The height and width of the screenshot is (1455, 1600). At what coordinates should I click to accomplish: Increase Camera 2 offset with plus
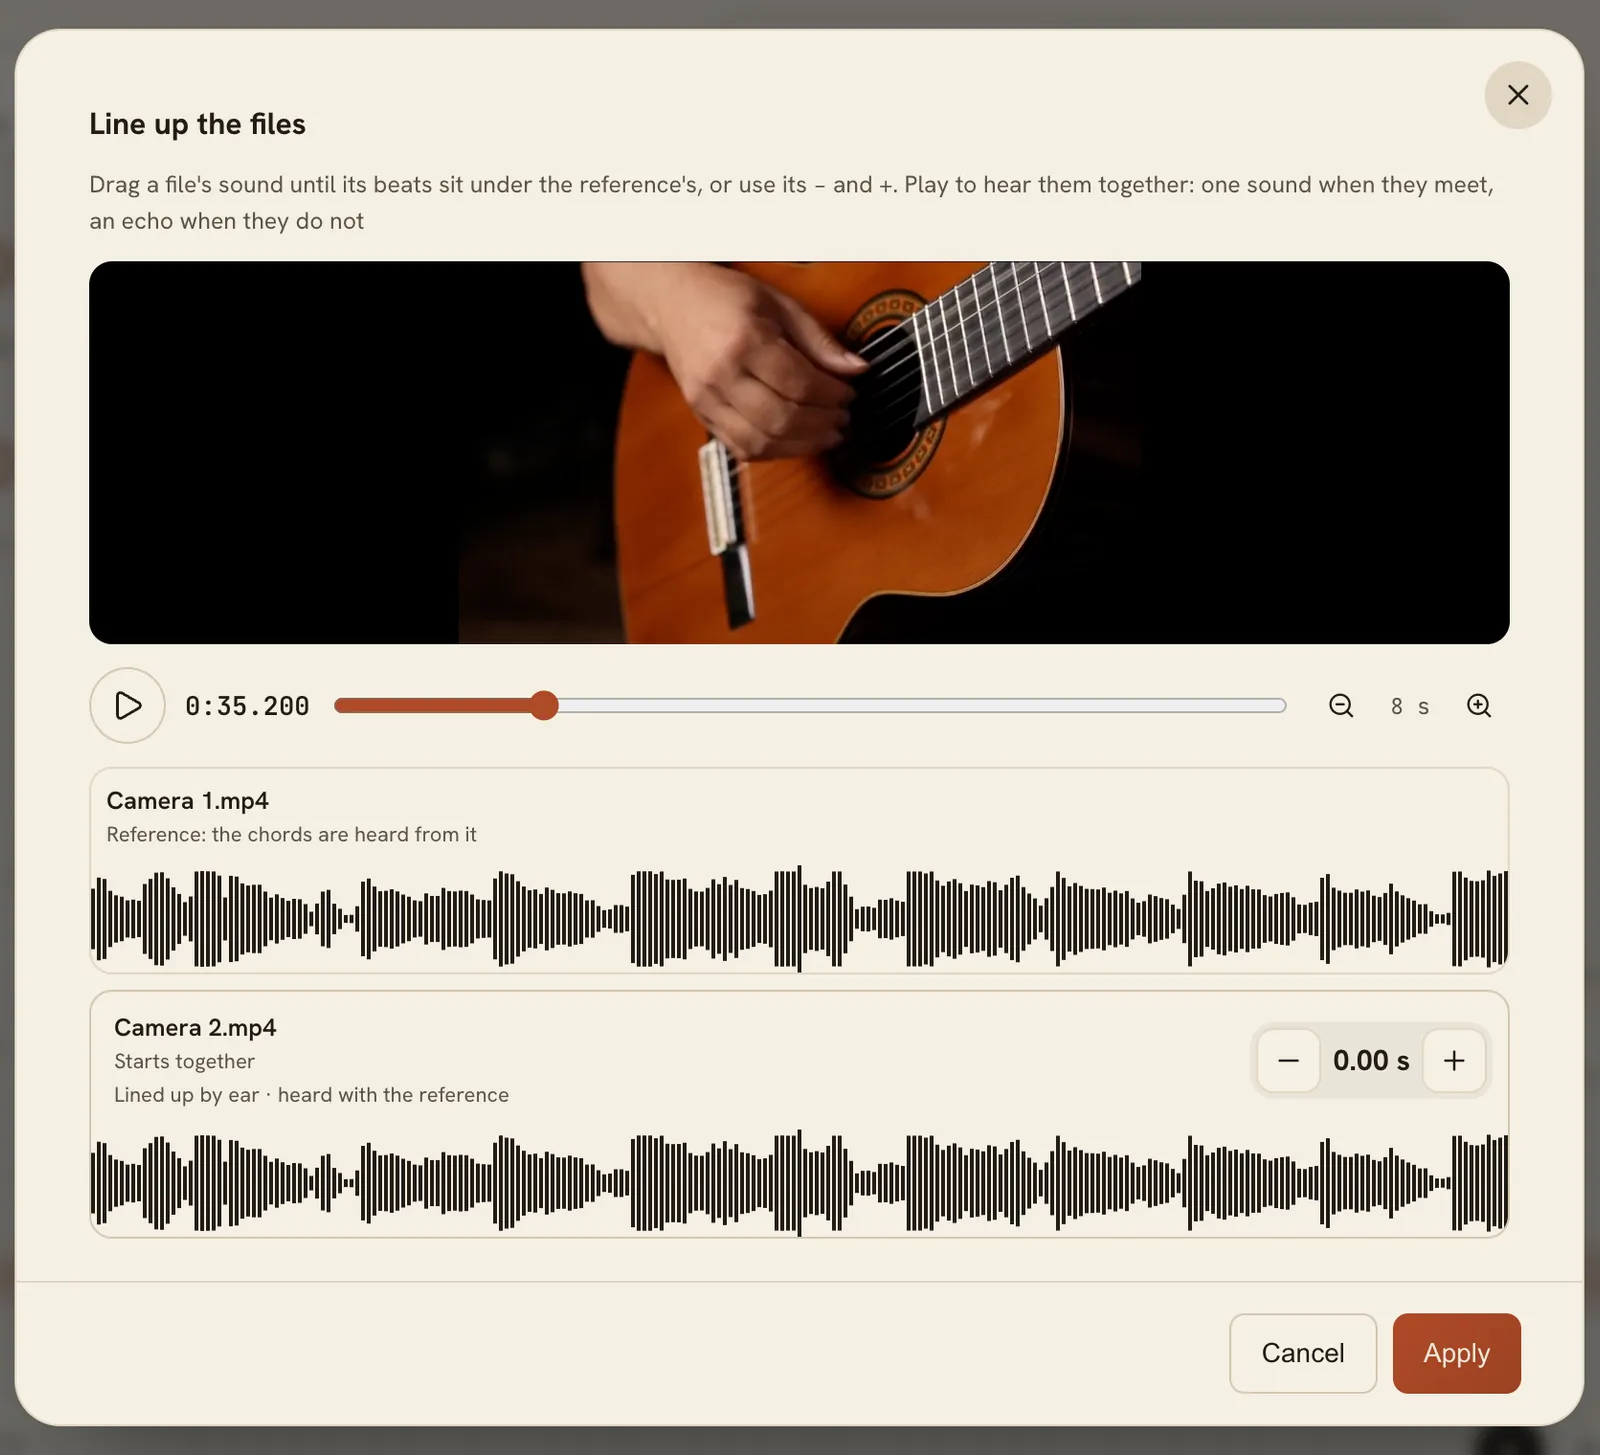point(1454,1060)
